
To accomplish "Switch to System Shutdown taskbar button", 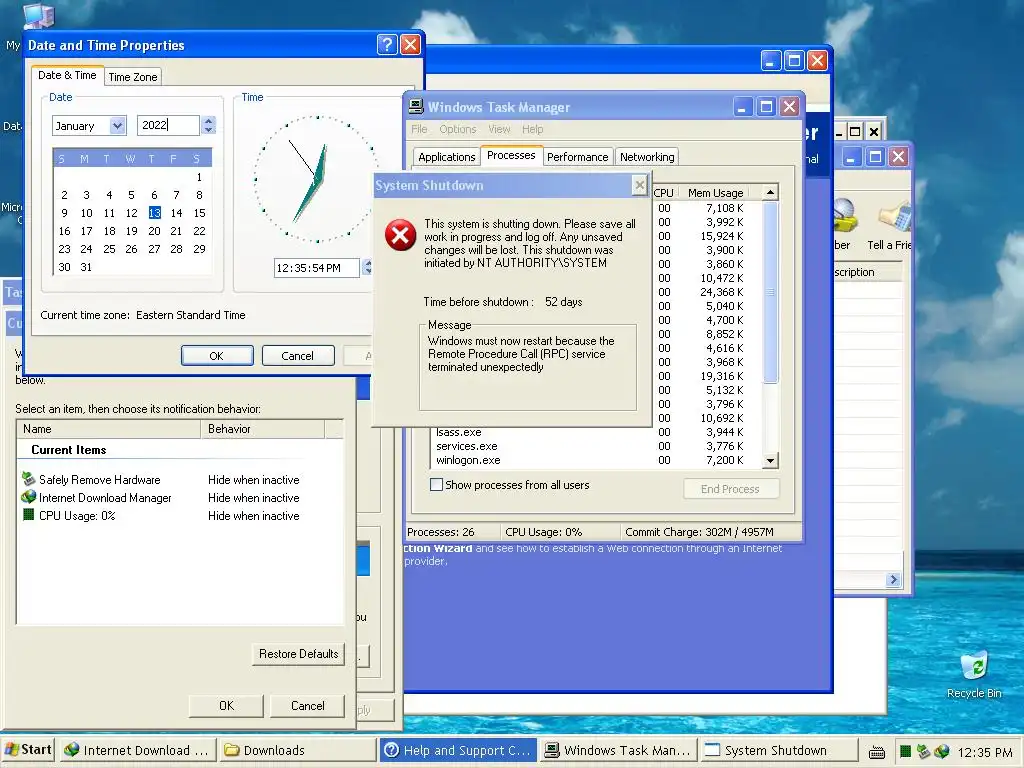I will [777, 750].
